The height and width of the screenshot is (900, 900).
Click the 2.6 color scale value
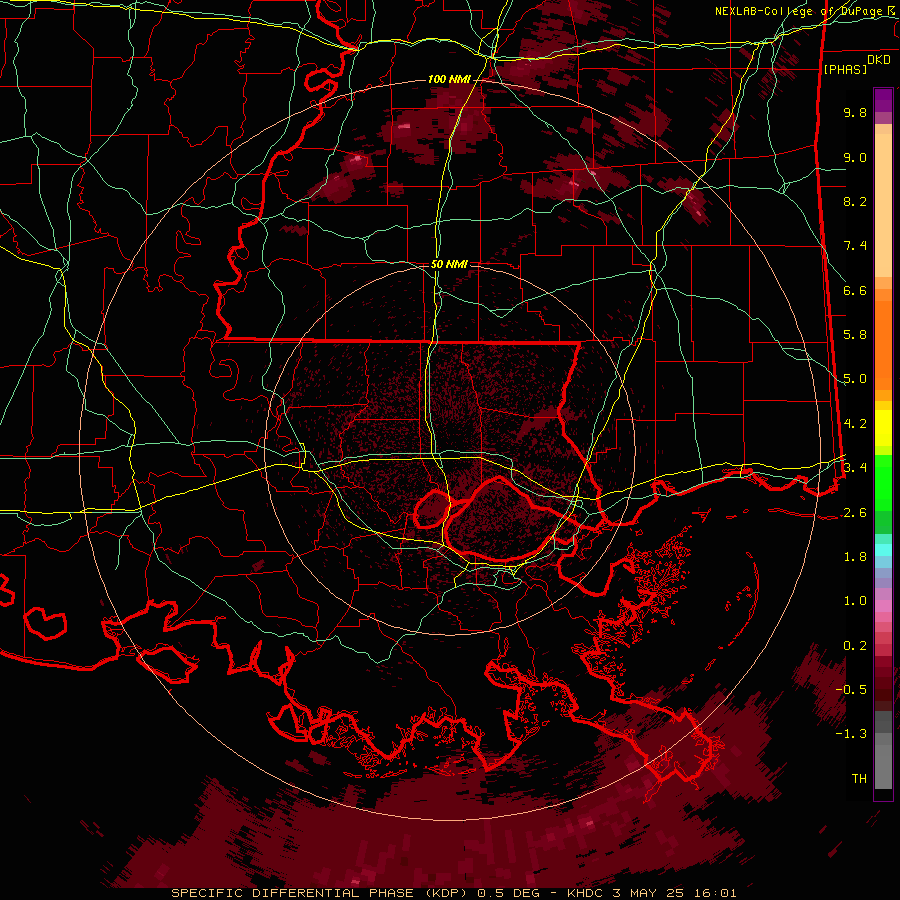(855, 513)
